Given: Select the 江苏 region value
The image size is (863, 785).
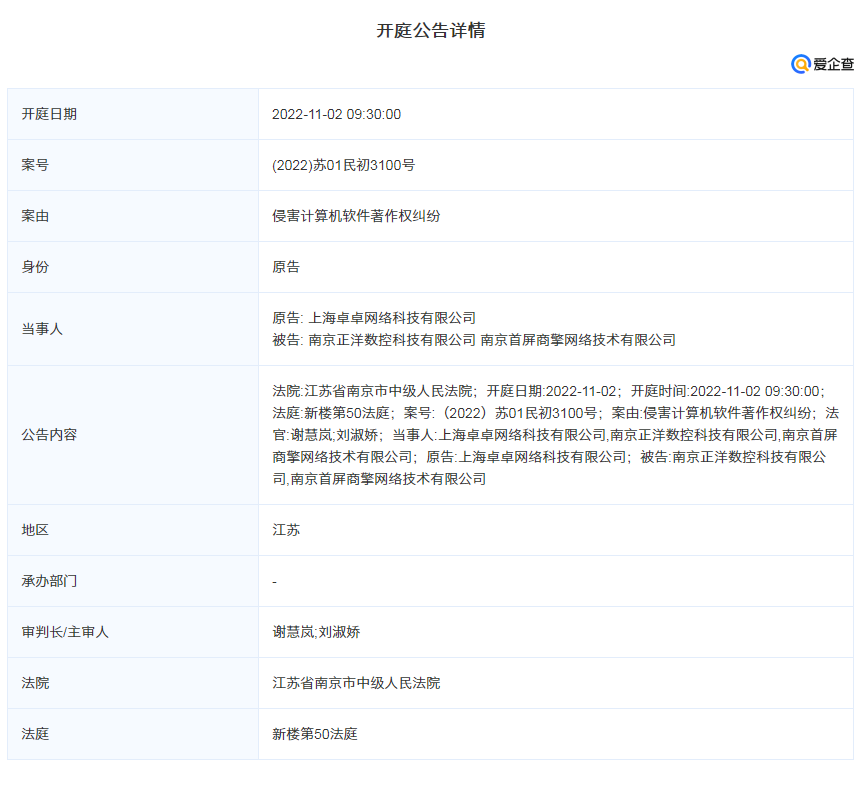Looking at the screenshot, I should point(286,530).
